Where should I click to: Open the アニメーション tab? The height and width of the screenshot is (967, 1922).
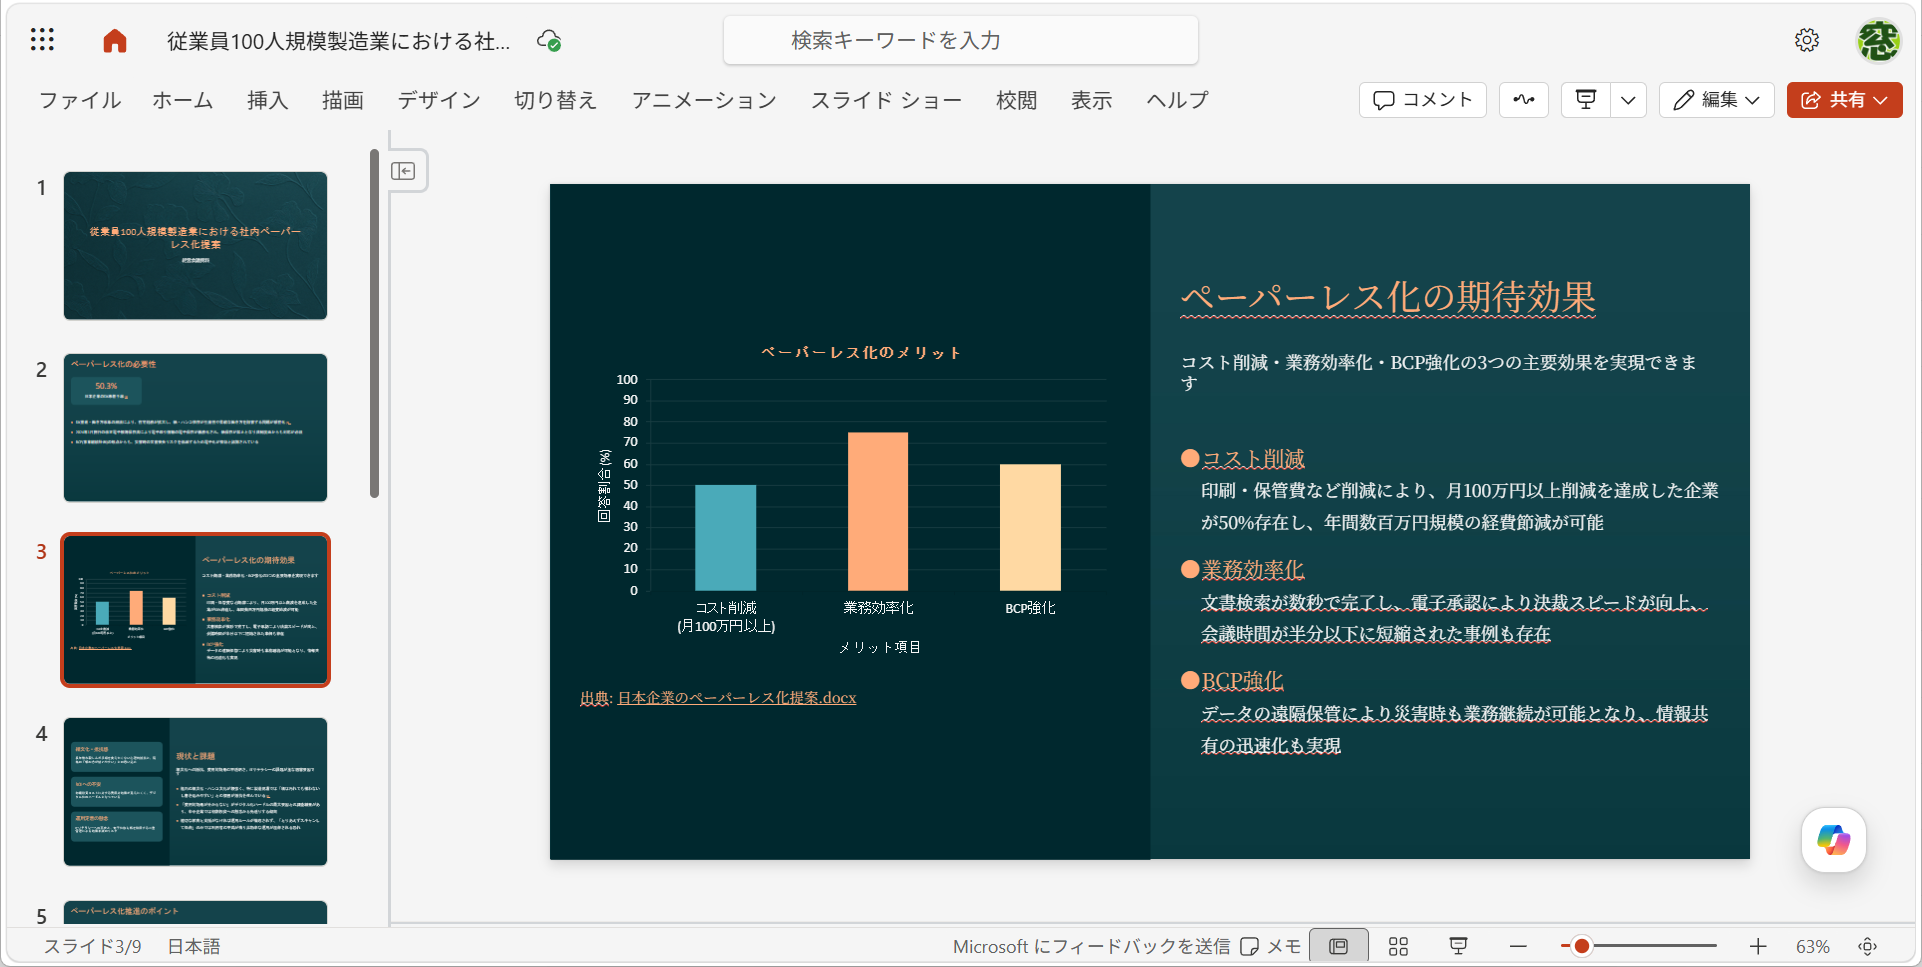coord(704,100)
